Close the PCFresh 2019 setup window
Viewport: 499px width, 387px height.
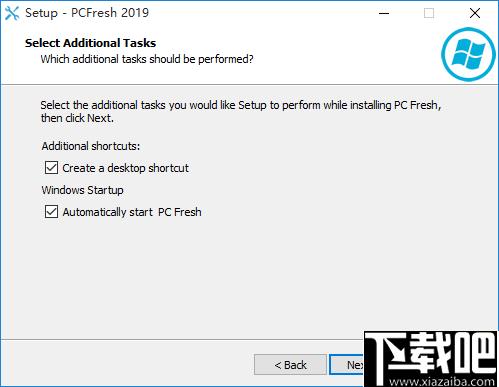pyautogui.click(x=475, y=13)
